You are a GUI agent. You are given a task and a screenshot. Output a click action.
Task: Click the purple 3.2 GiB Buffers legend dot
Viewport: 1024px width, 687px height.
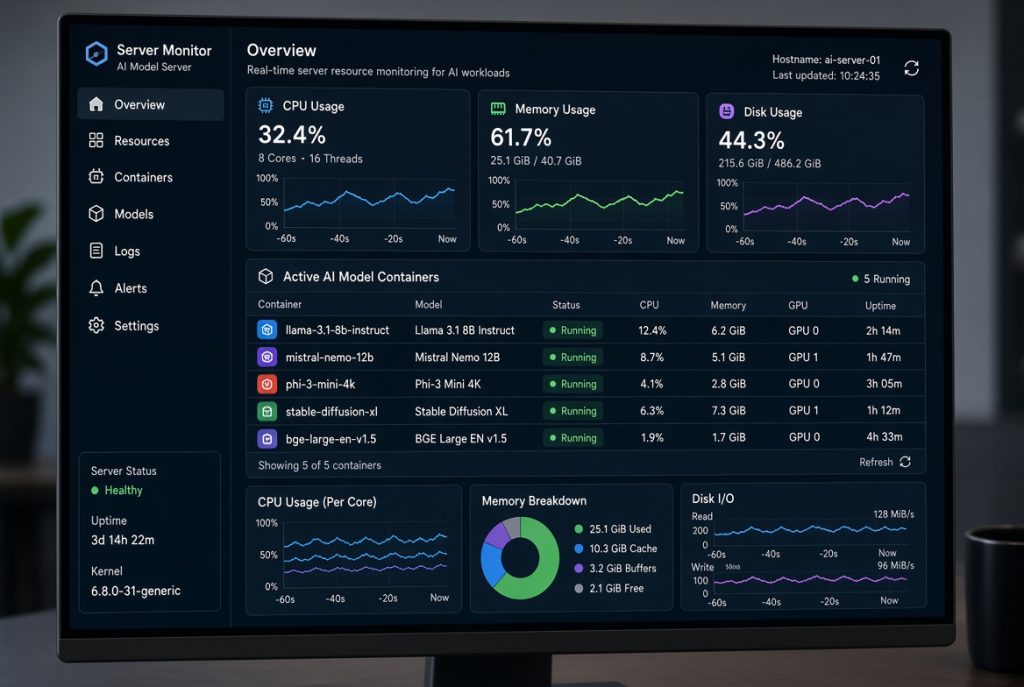[x=579, y=568]
